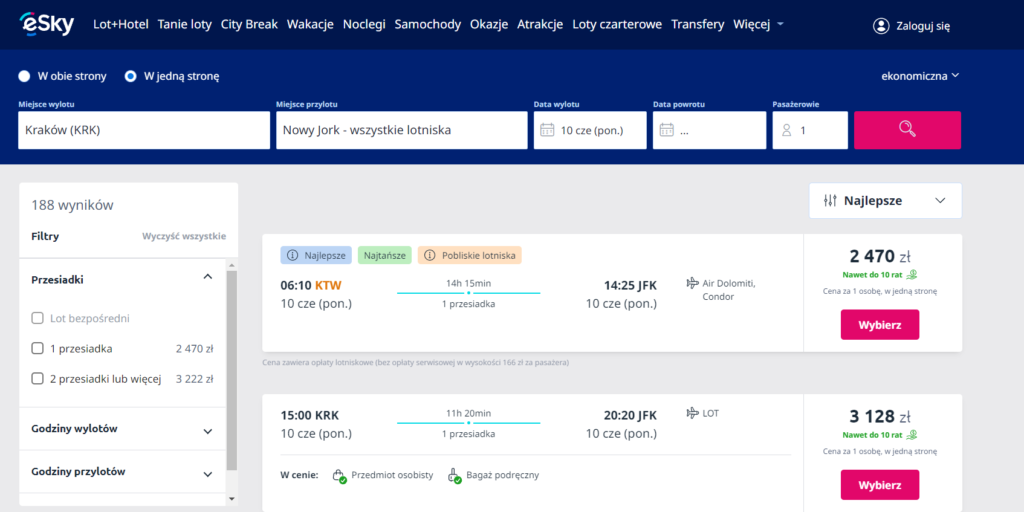1024x512 pixels.
Task: Check the 1 przesiadka filter
Action: point(38,349)
